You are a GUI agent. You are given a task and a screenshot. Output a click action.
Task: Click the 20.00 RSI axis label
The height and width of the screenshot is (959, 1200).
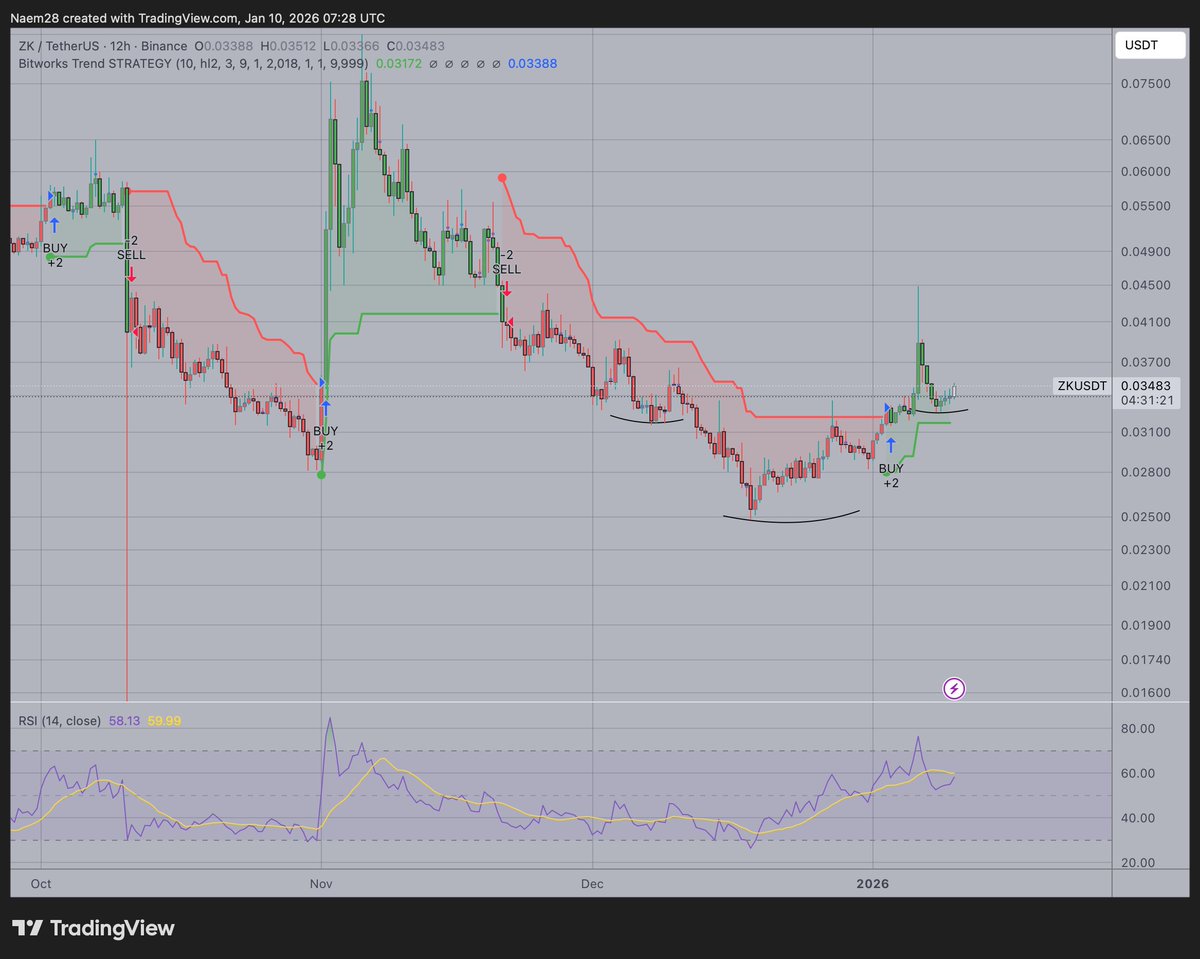[1139, 863]
